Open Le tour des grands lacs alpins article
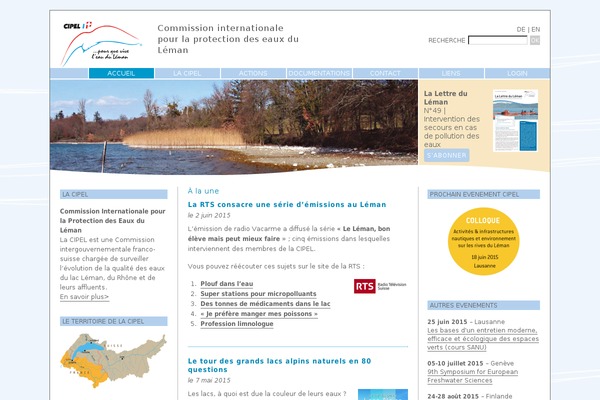 coord(279,365)
